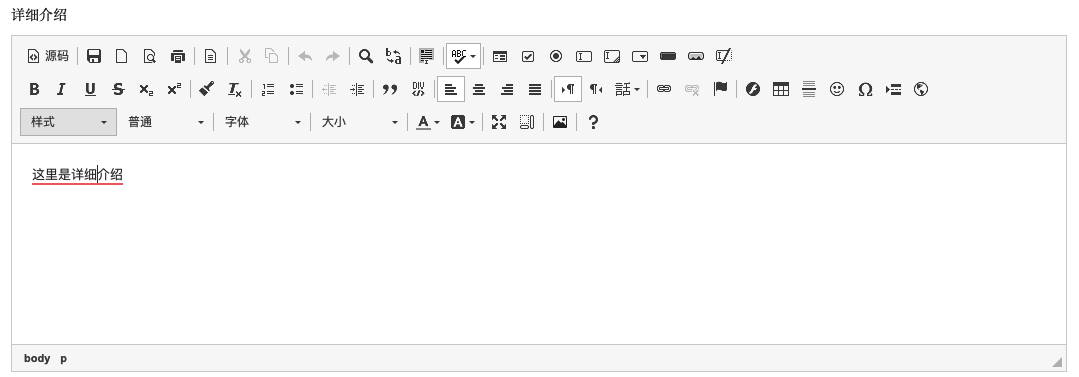The width and height of the screenshot is (1079, 377).
Task: Toggle superscript formatting
Action: tap(174, 89)
